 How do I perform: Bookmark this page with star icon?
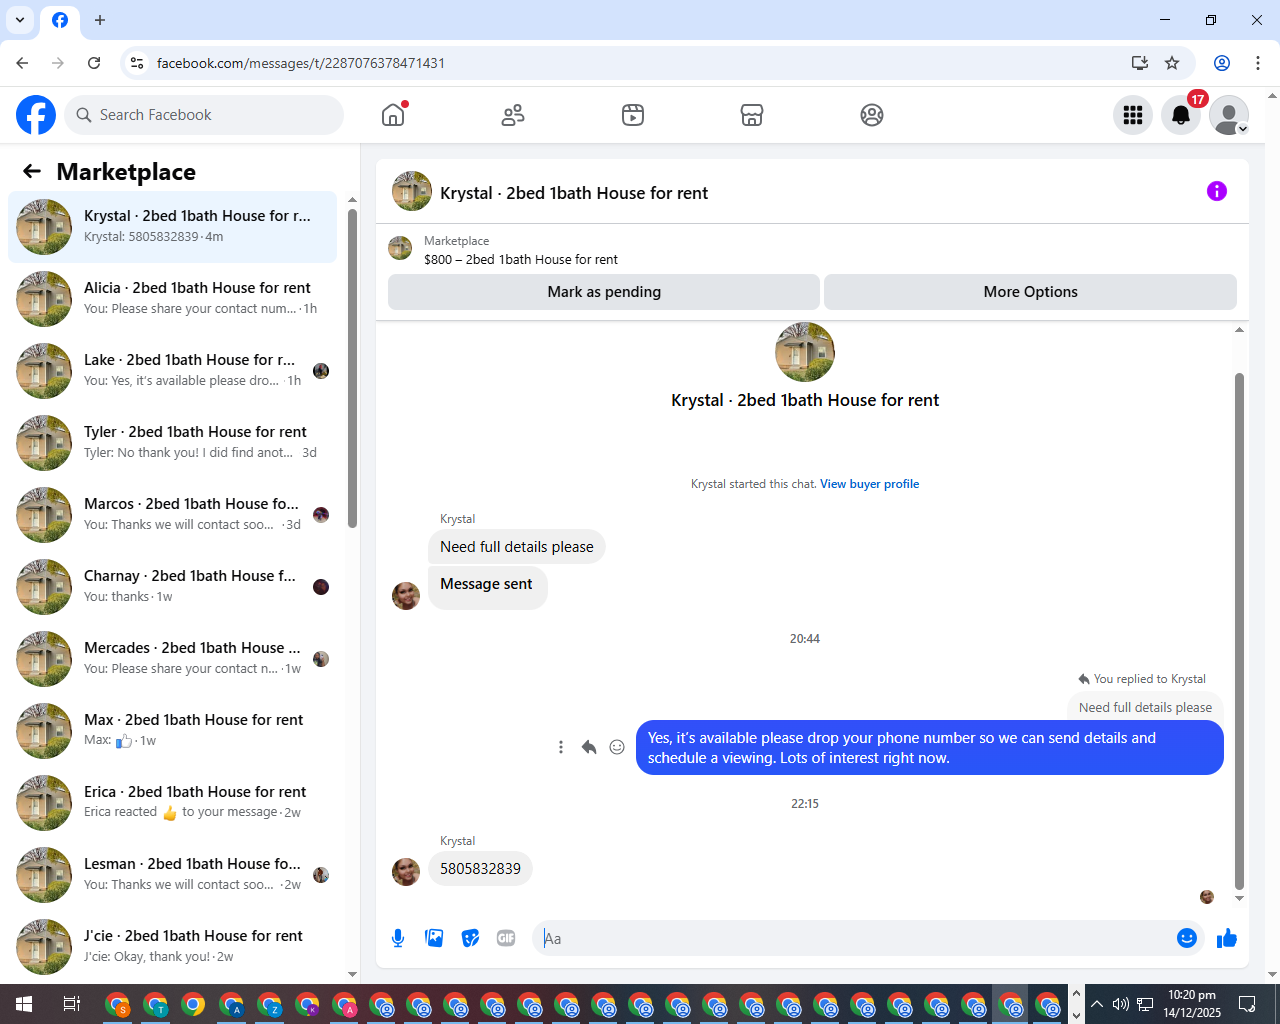point(1172,63)
